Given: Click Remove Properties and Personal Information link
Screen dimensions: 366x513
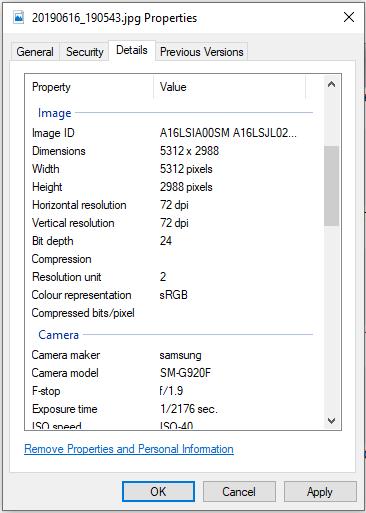Looking at the screenshot, I should (129, 449).
